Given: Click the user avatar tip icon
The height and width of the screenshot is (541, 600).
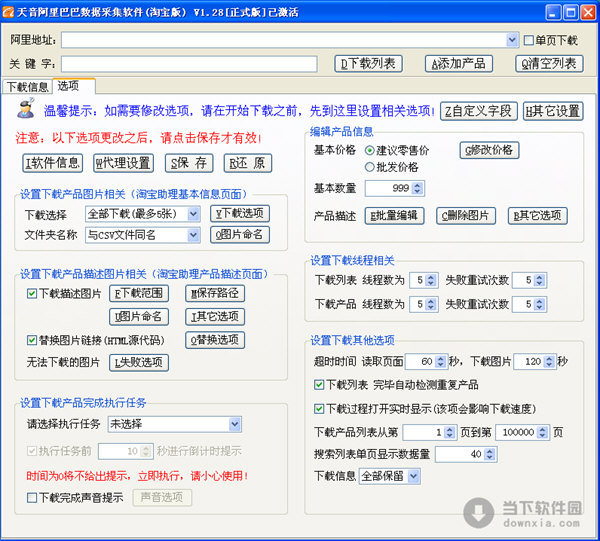Looking at the screenshot, I should pos(26,109).
